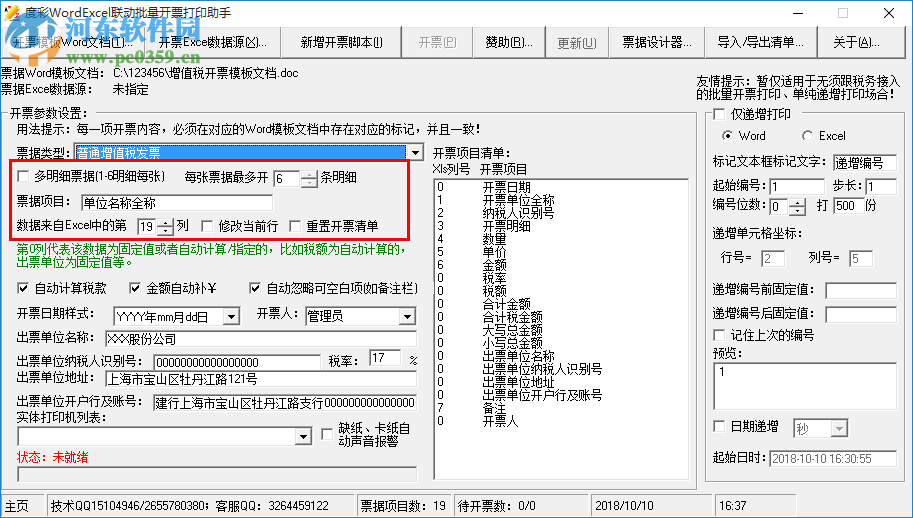Check 仅递增打印 checkbox
Screen dimensions: 913x518
[x=719, y=114]
